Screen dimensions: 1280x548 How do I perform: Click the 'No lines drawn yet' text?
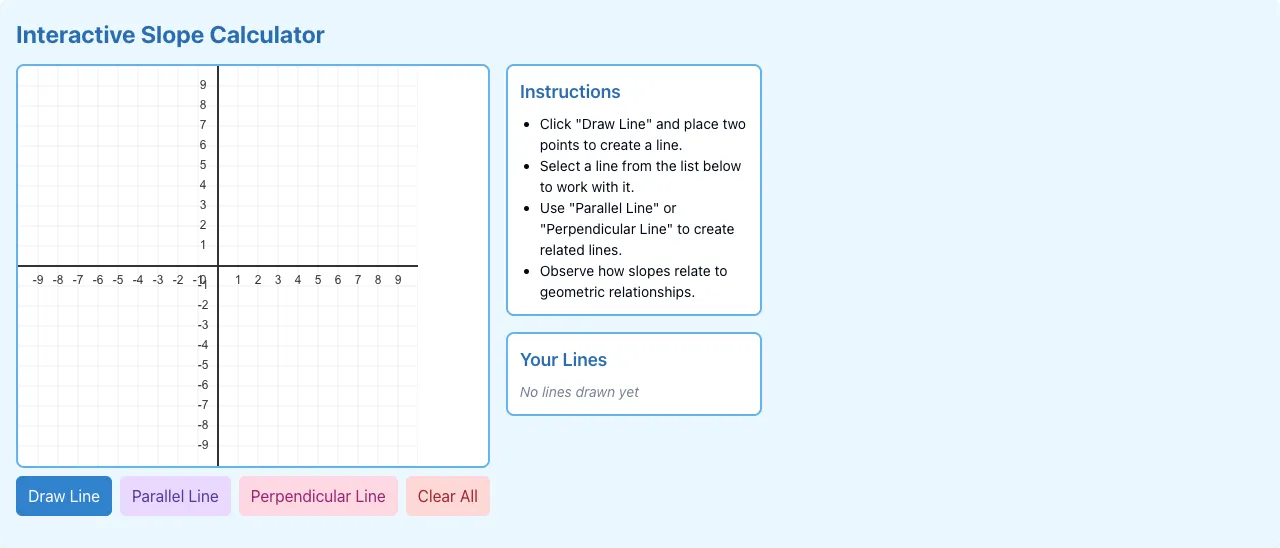point(579,392)
